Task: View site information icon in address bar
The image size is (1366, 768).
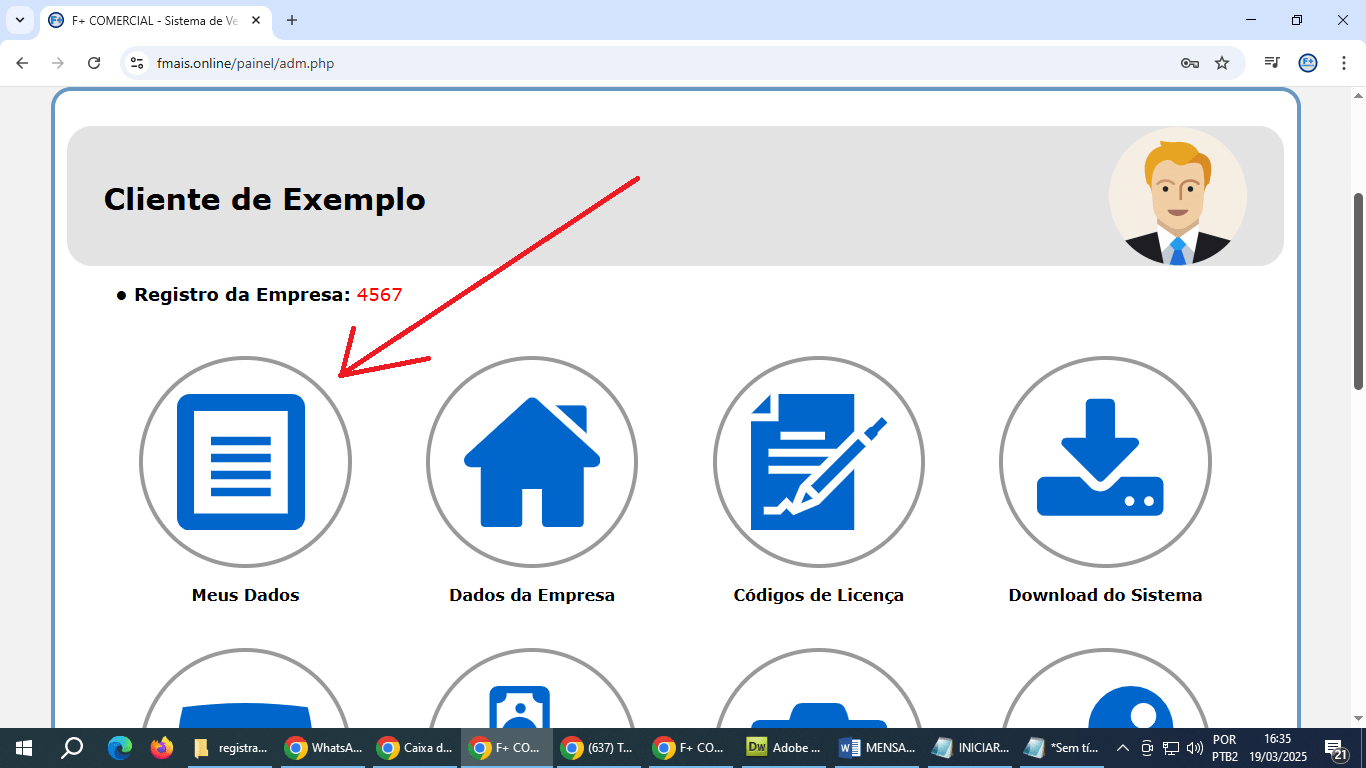Action: [x=138, y=63]
